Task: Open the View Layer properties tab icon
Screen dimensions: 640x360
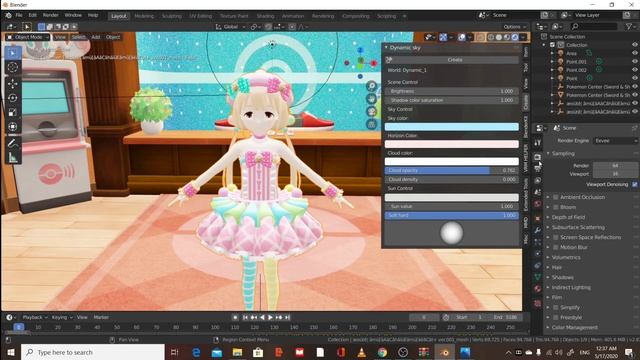Action: 538,180
